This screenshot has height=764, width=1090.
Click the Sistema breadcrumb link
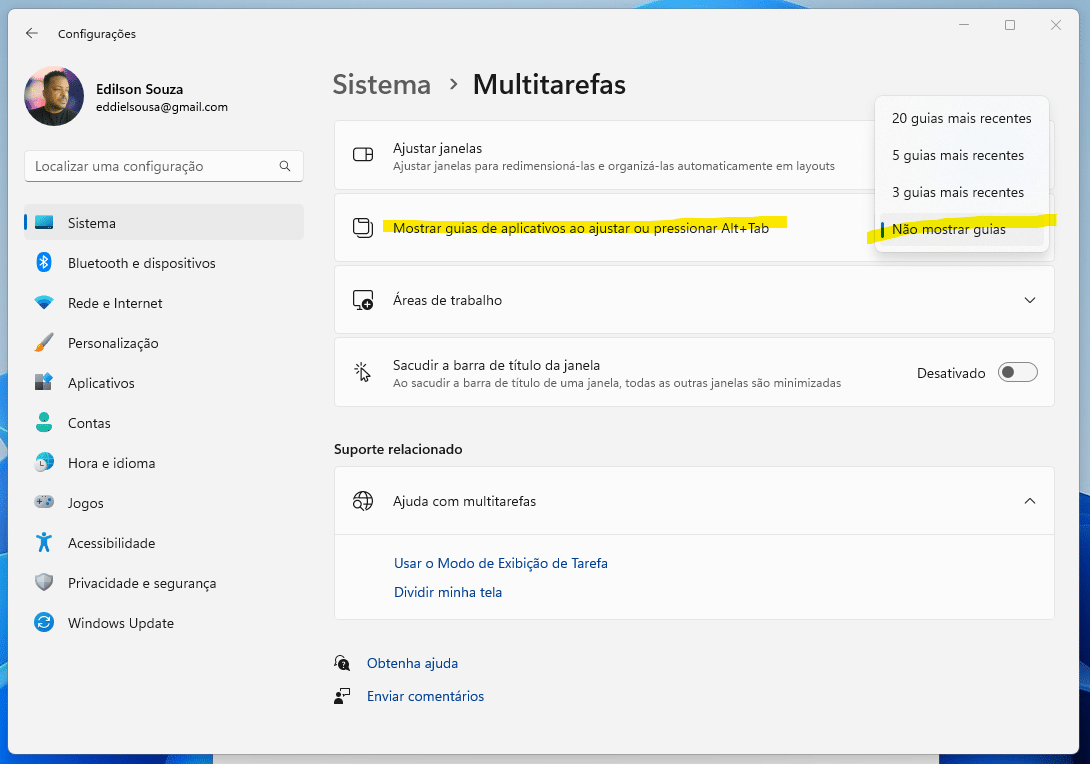click(x=382, y=85)
